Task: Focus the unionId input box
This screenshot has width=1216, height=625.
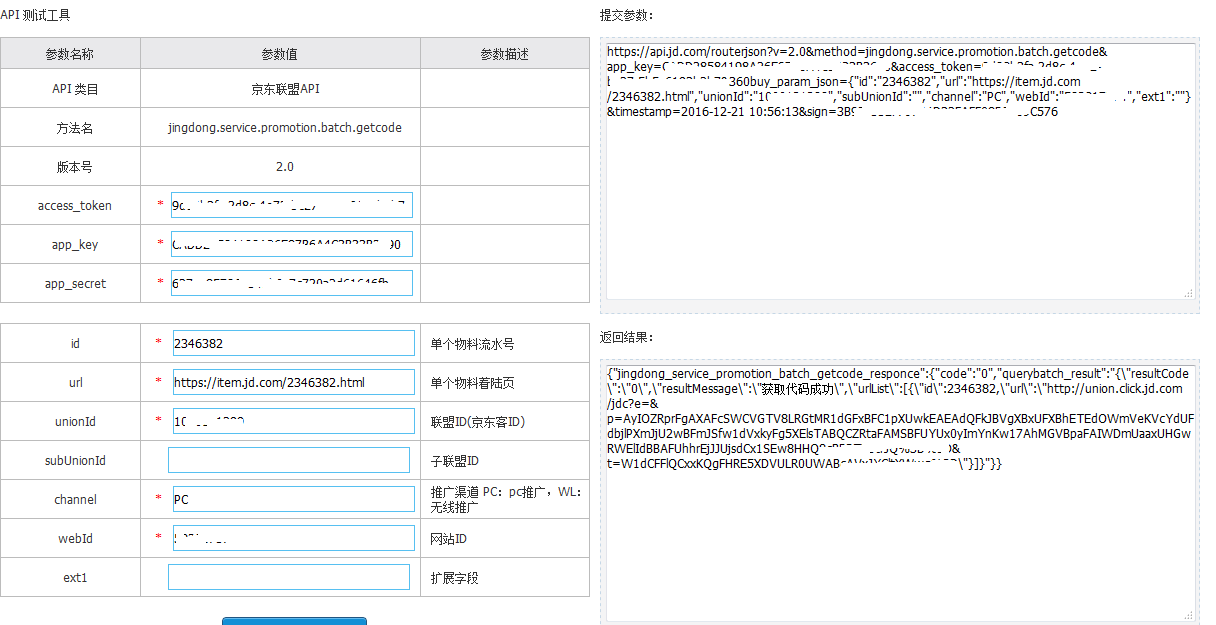Action: [x=293, y=421]
